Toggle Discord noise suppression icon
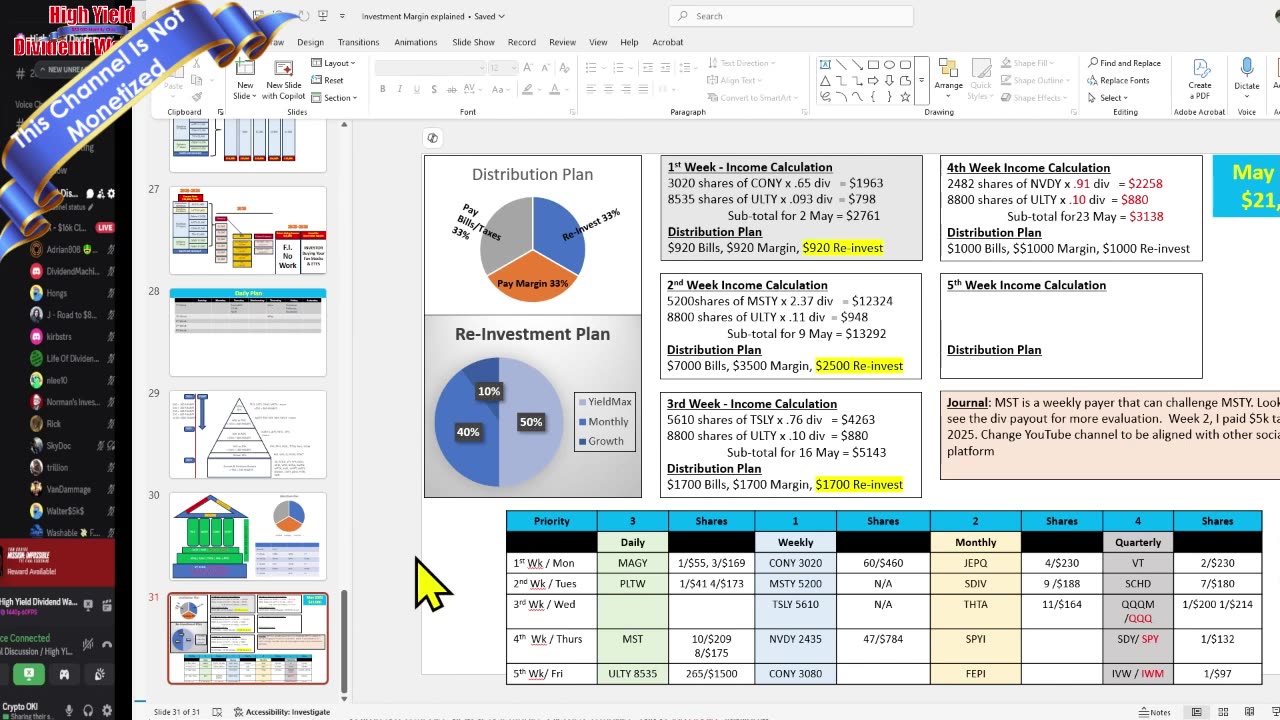 88,644
